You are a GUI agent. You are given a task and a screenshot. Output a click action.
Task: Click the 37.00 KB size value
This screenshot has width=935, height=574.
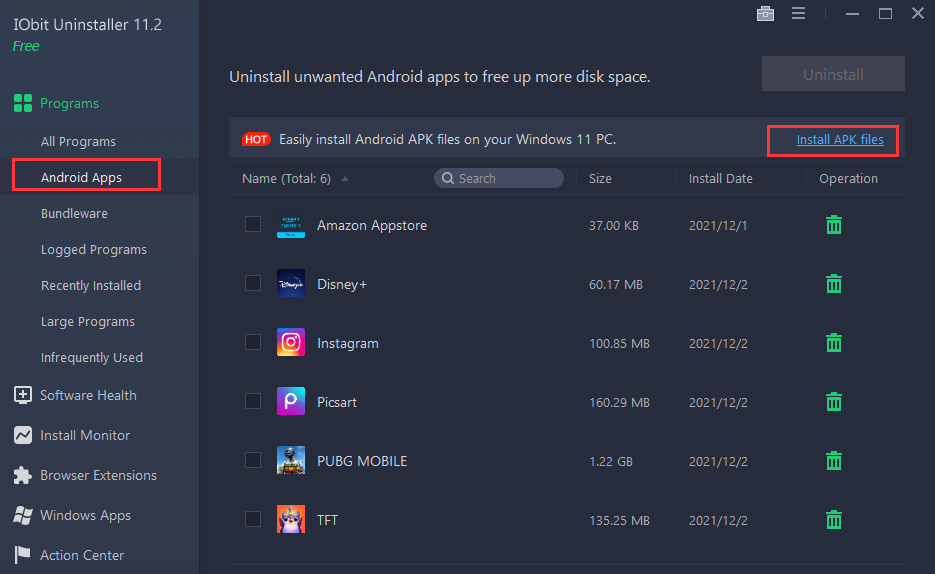[x=614, y=225]
